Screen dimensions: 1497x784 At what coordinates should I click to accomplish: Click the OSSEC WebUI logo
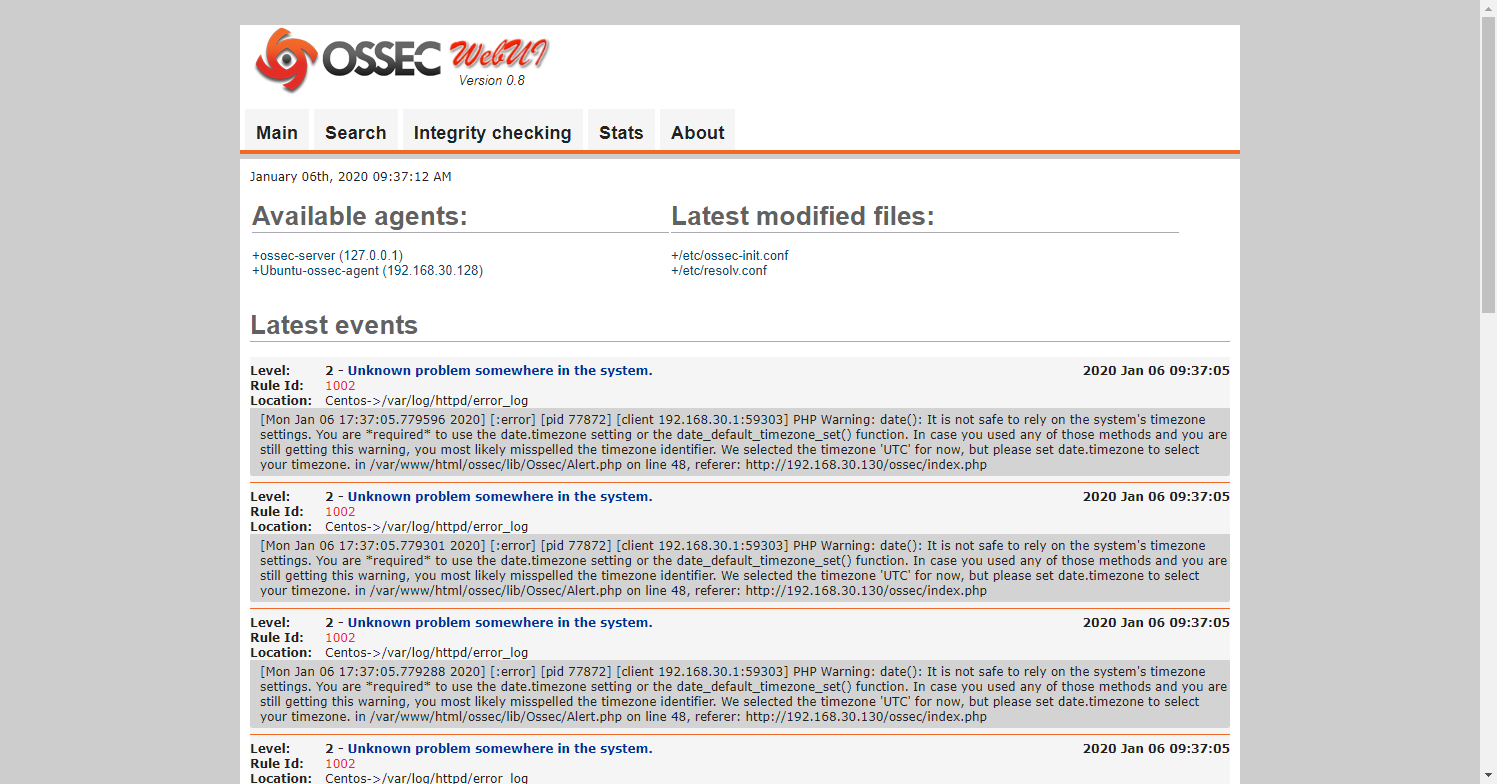click(402, 61)
